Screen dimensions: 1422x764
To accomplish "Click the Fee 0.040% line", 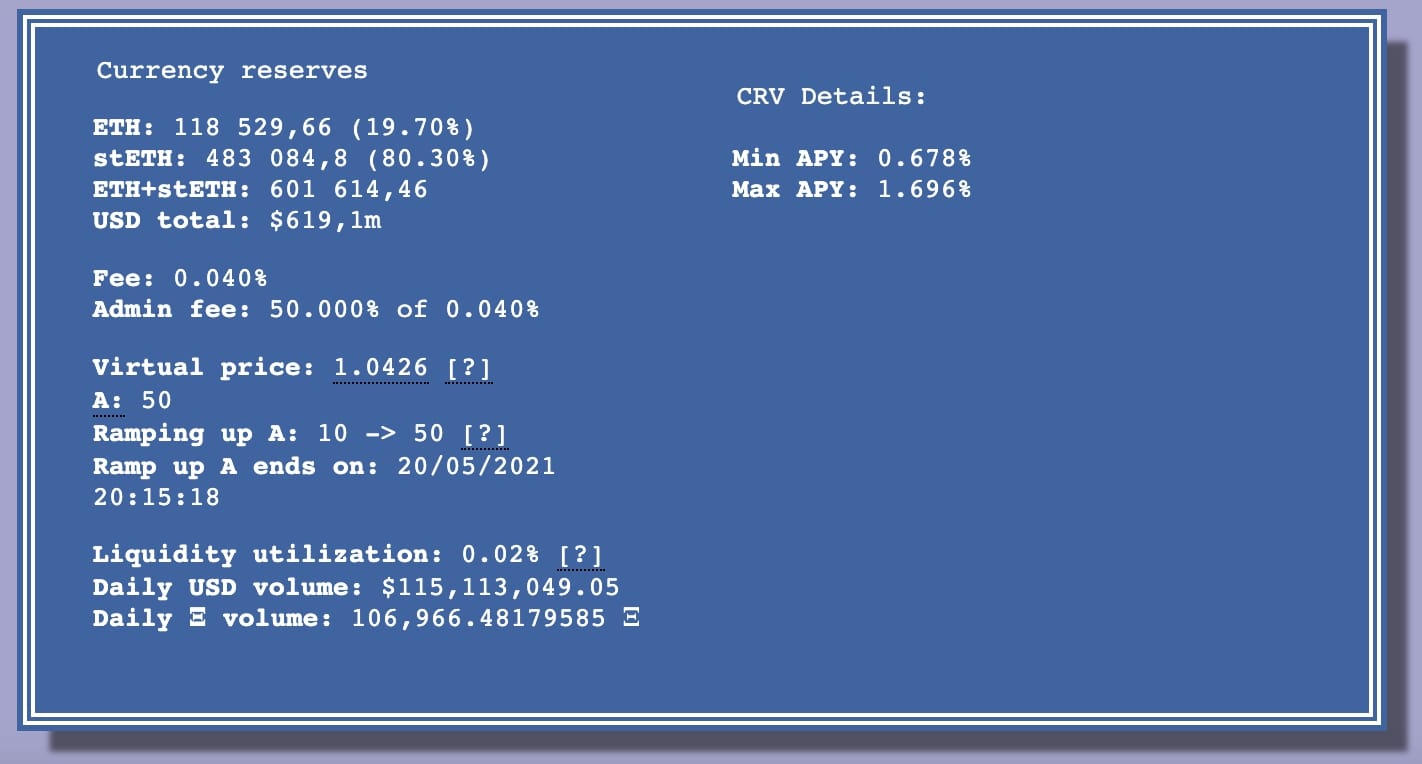I will pos(180,278).
